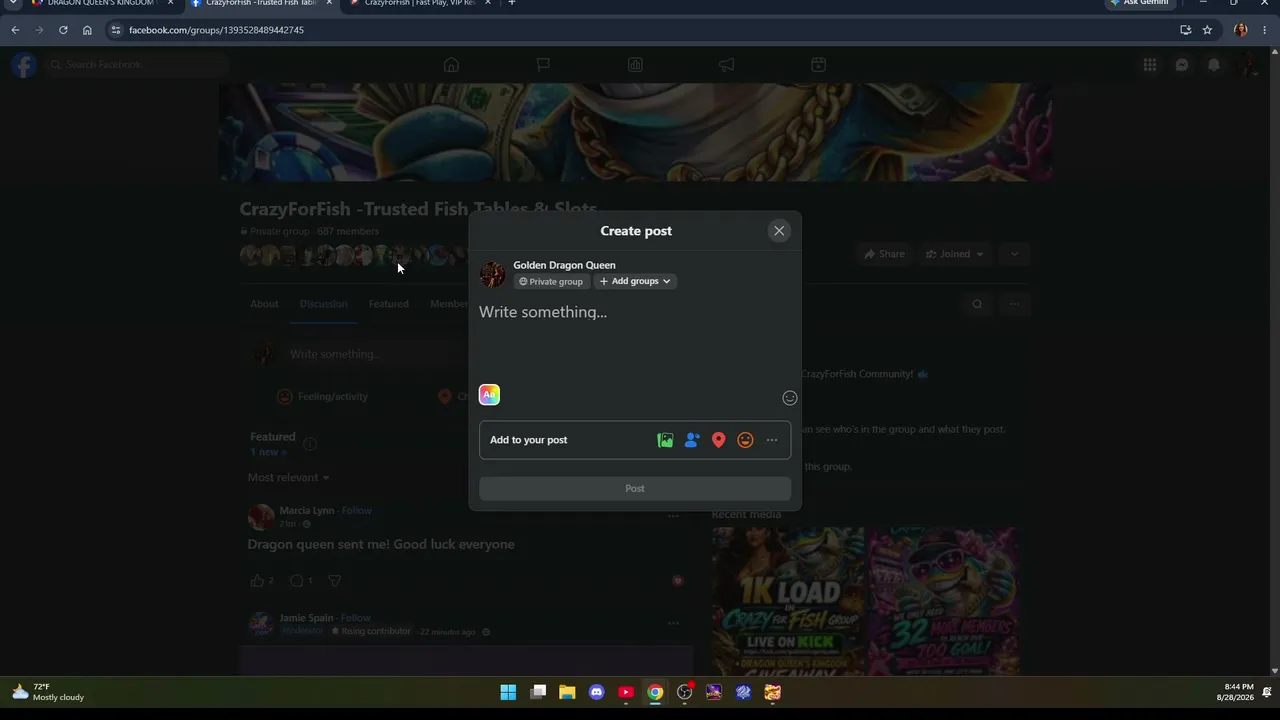The height and width of the screenshot is (720, 1280).
Task: Open OBS Studio from the taskbar
Action: (x=685, y=692)
